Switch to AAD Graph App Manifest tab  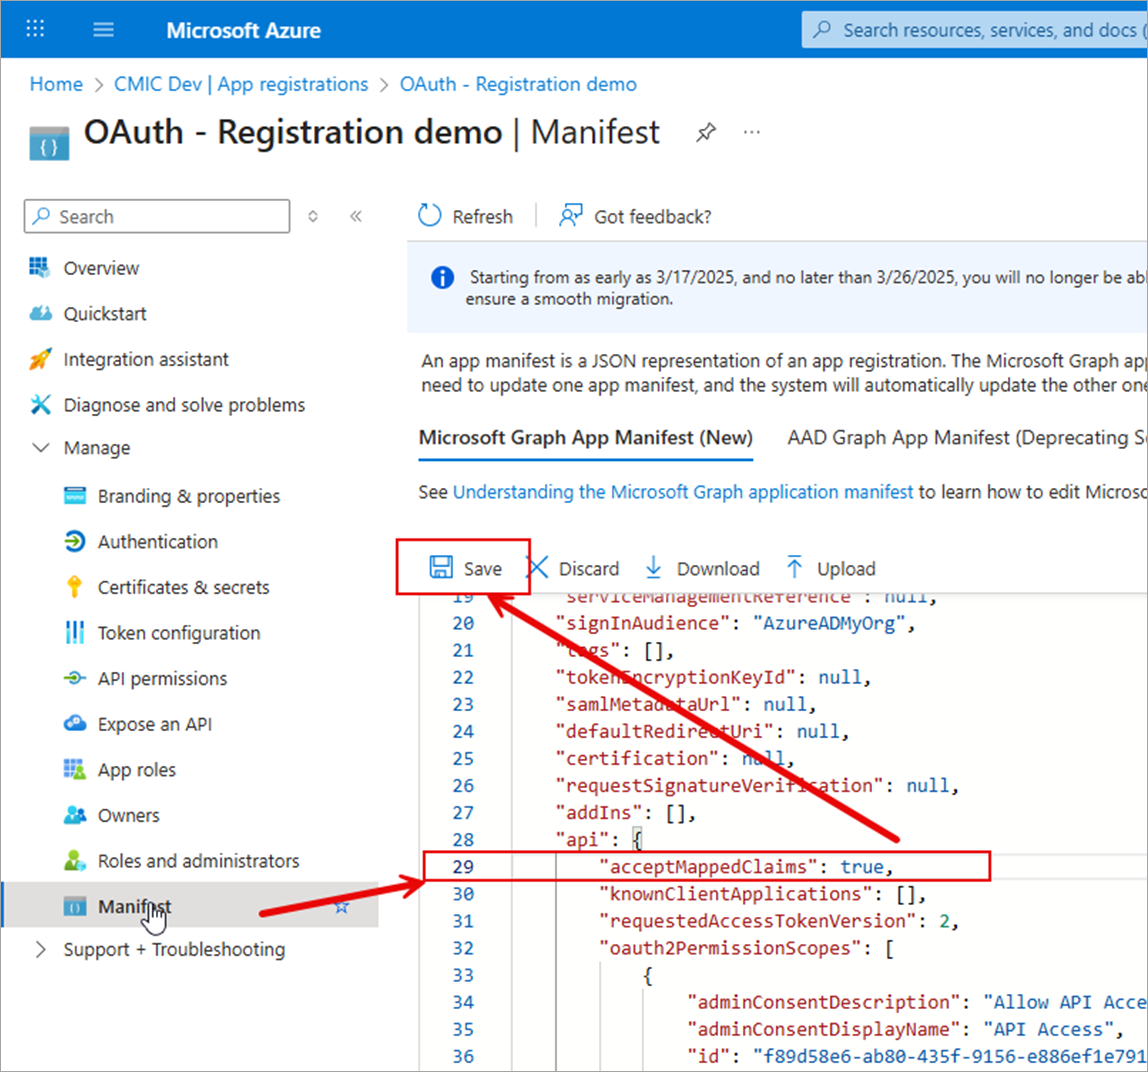coord(965,437)
